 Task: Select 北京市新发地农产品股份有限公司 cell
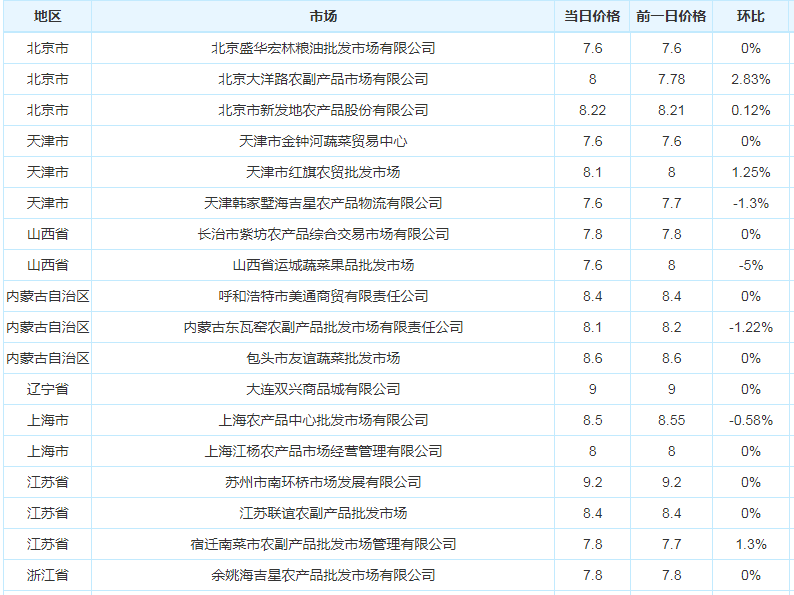323,110
